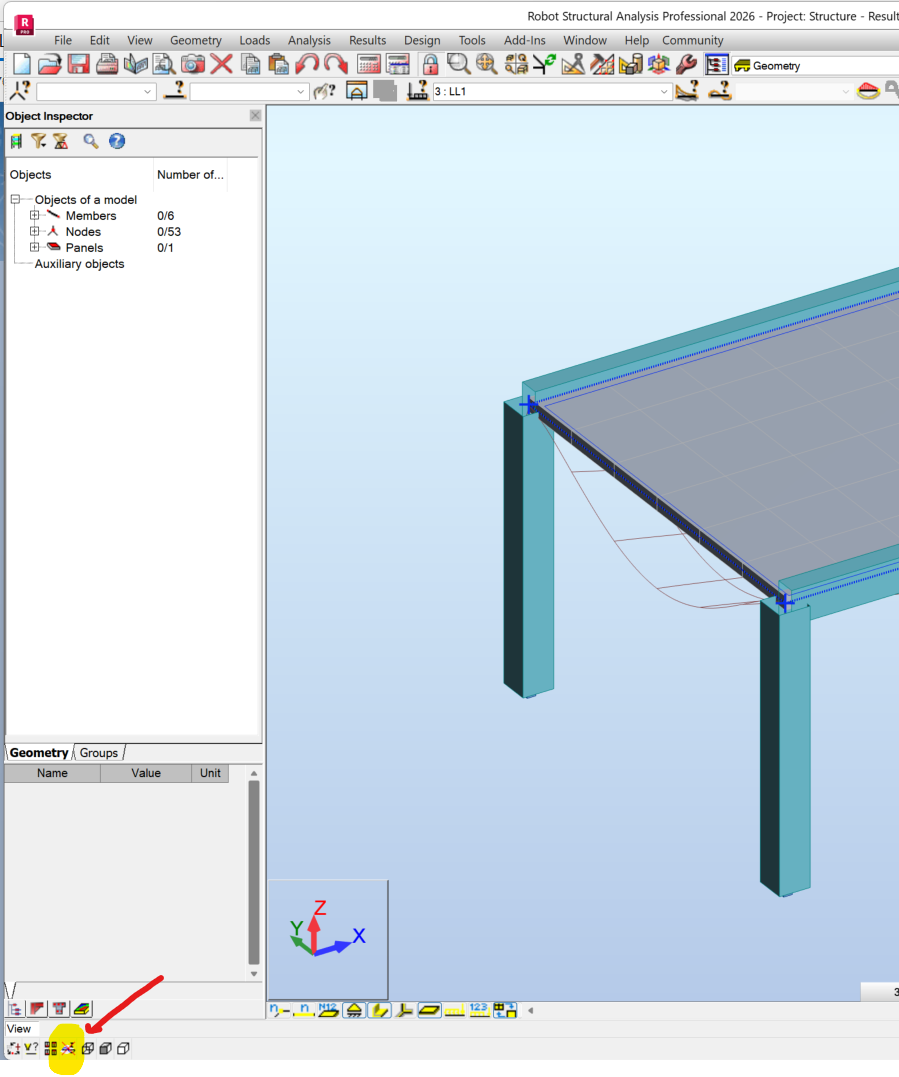Expand the Members branch in Object Inspector
The image size is (899, 1077).
pos(34,215)
